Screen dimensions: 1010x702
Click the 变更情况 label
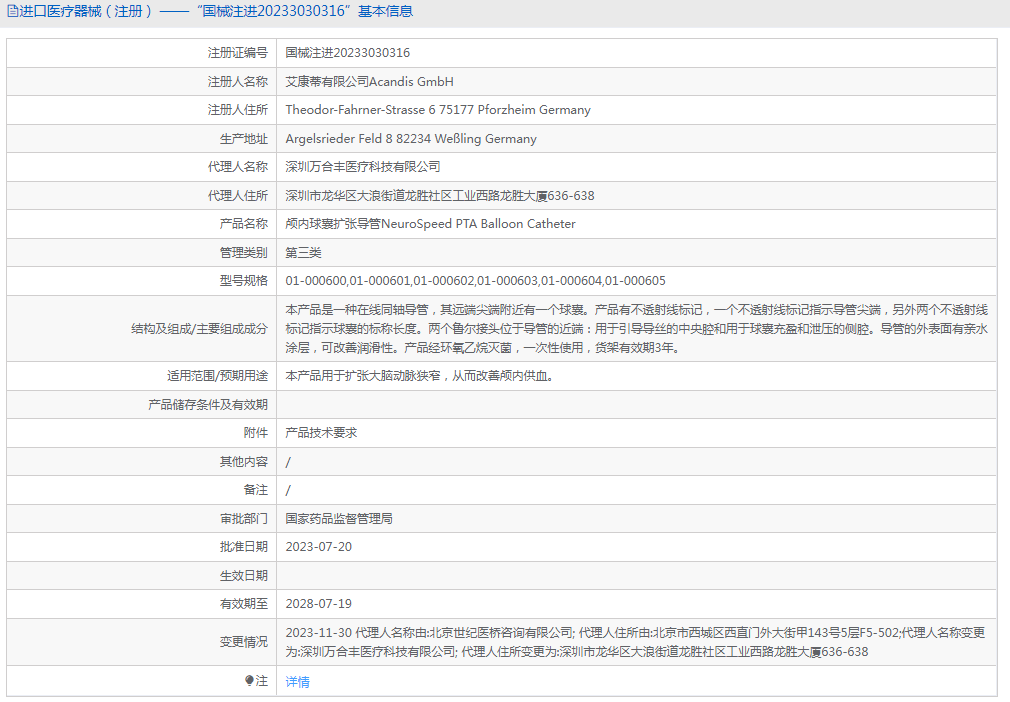coord(243,642)
